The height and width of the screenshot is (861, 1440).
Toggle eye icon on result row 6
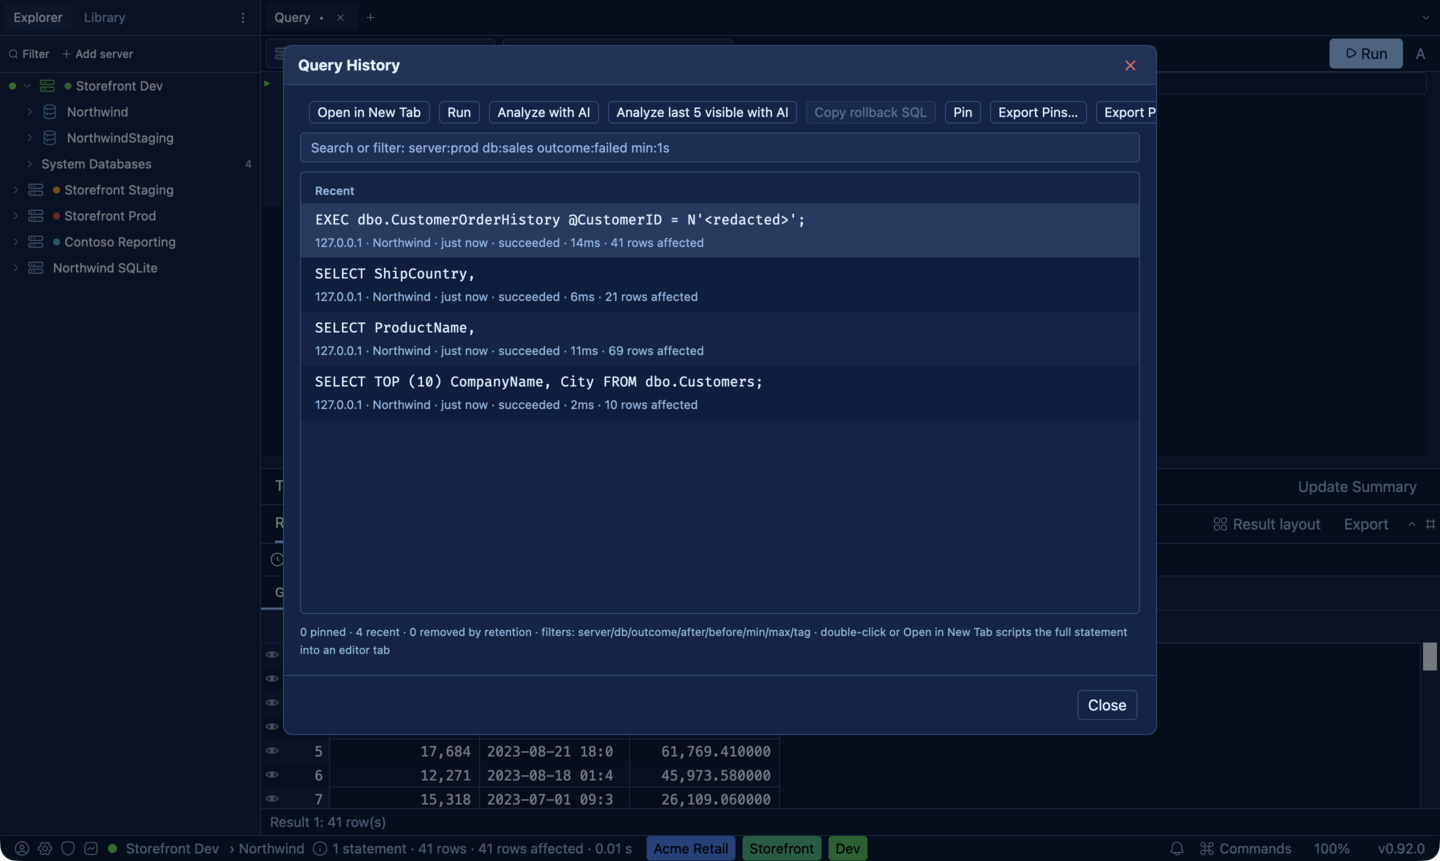point(272,775)
